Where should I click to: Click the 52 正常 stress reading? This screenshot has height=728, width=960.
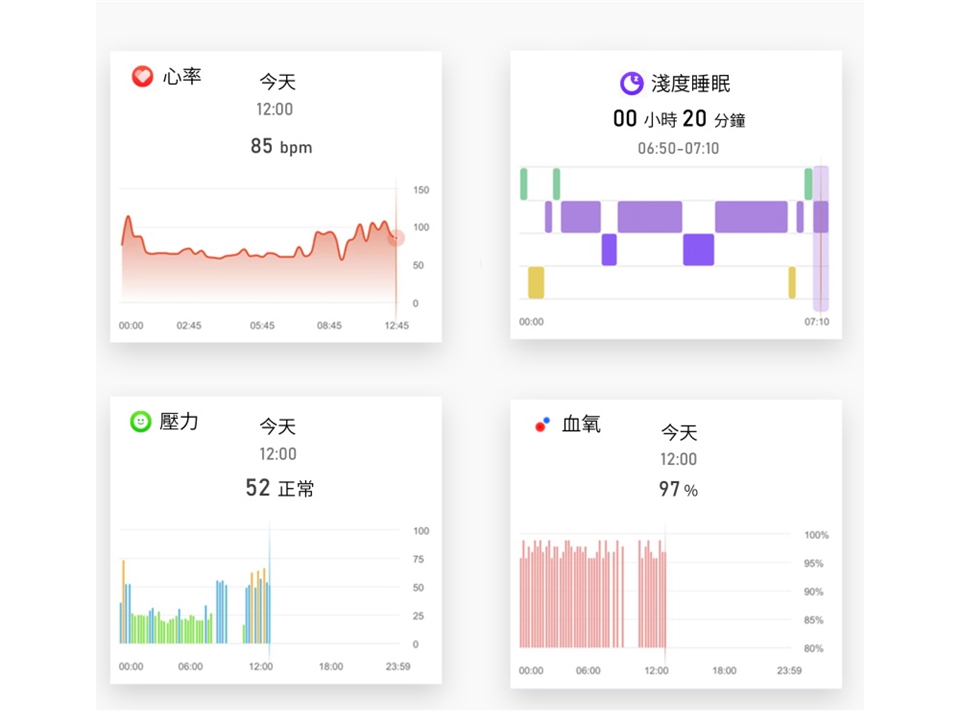pyautogui.click(x=279, y=488)
